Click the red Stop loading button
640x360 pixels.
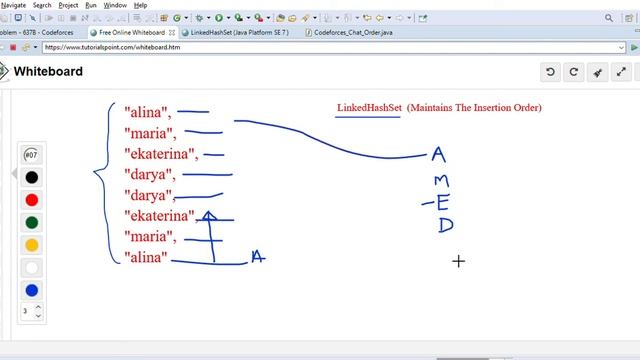(13, 47)
